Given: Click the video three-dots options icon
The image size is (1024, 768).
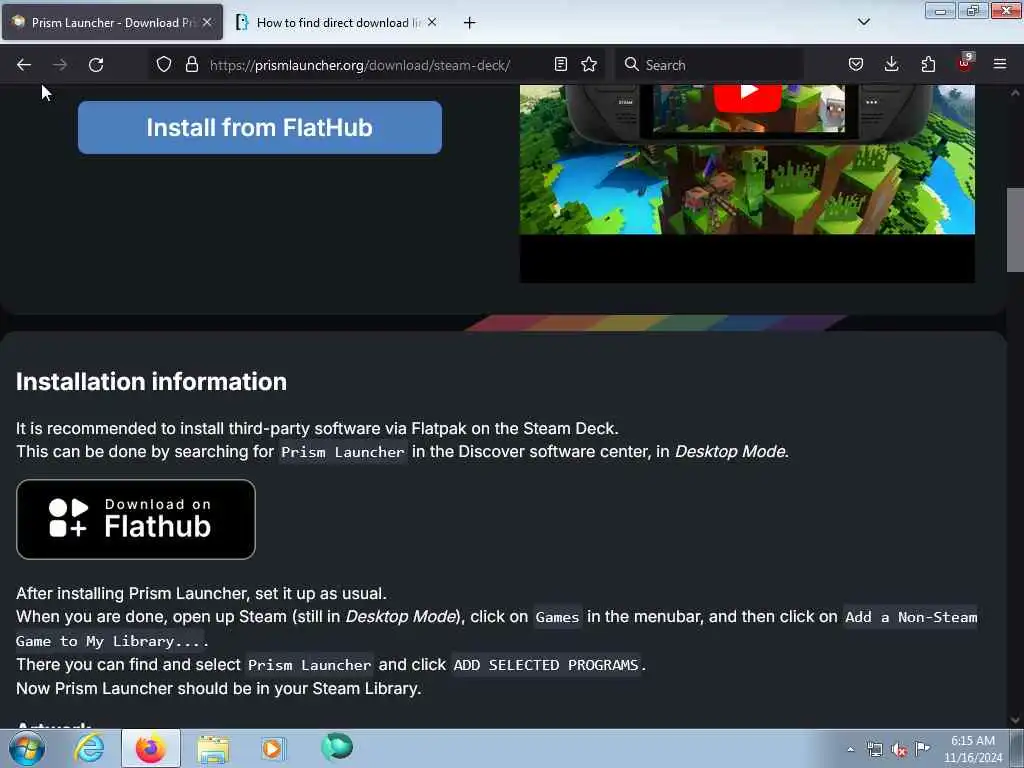Looking at the screenshot, I should coord(871,102).
